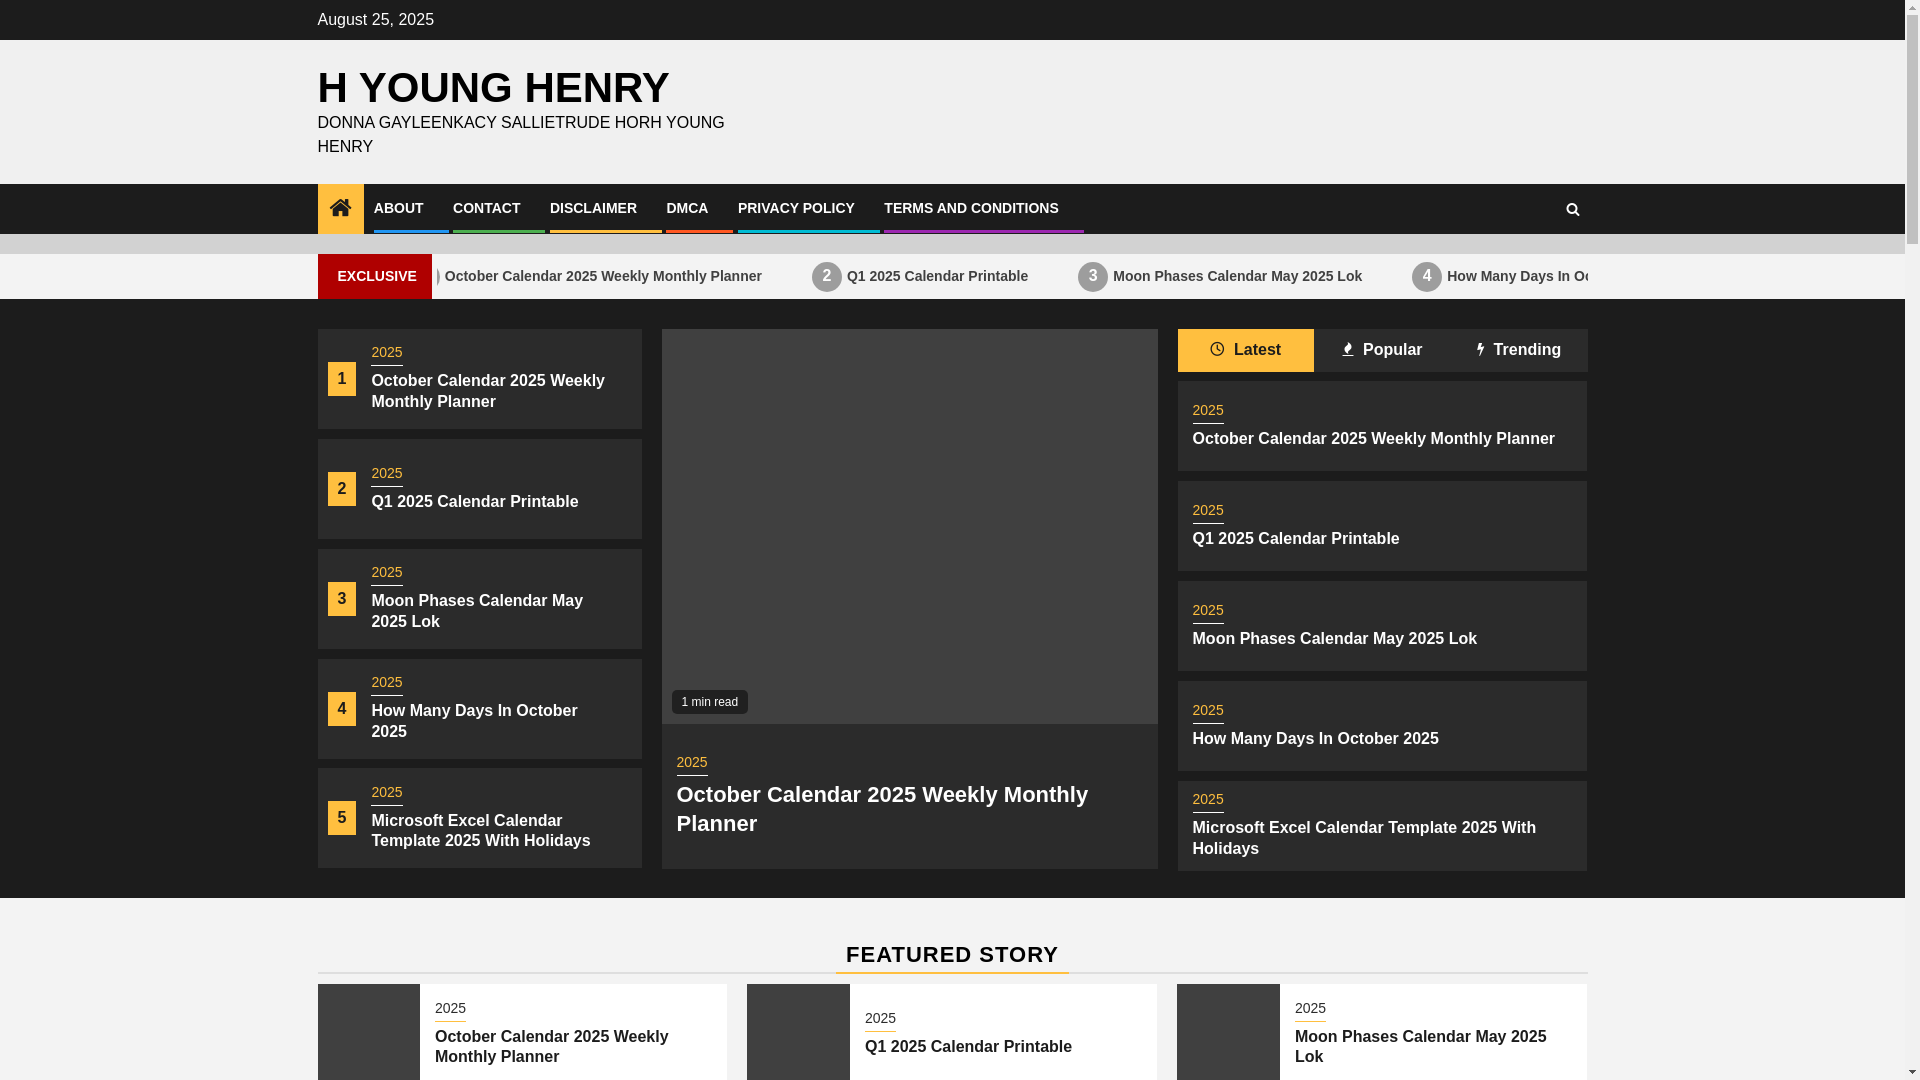
Task: Open How Many Days In October 2025 in Latest list
Action: coord(1315,738)
